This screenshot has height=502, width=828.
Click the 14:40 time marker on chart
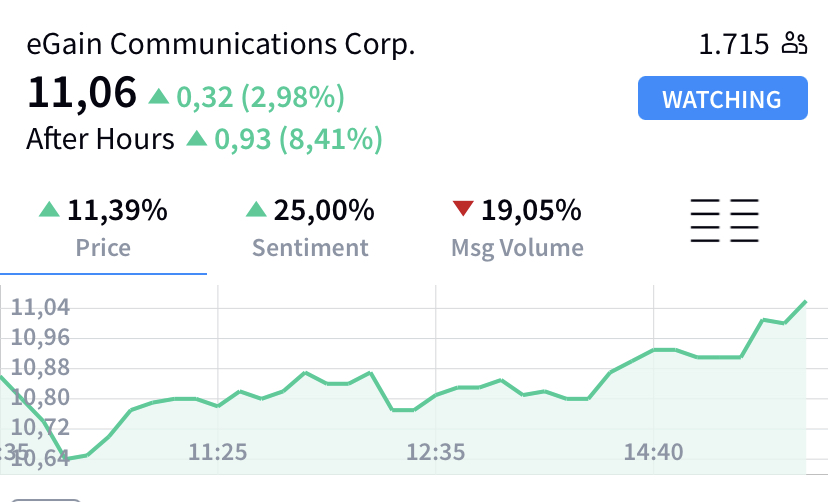654,452
